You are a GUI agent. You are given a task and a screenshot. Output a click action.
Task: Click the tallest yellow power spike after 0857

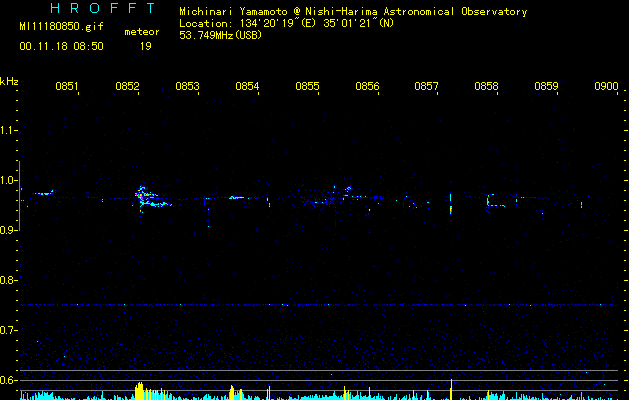point(451,389)
